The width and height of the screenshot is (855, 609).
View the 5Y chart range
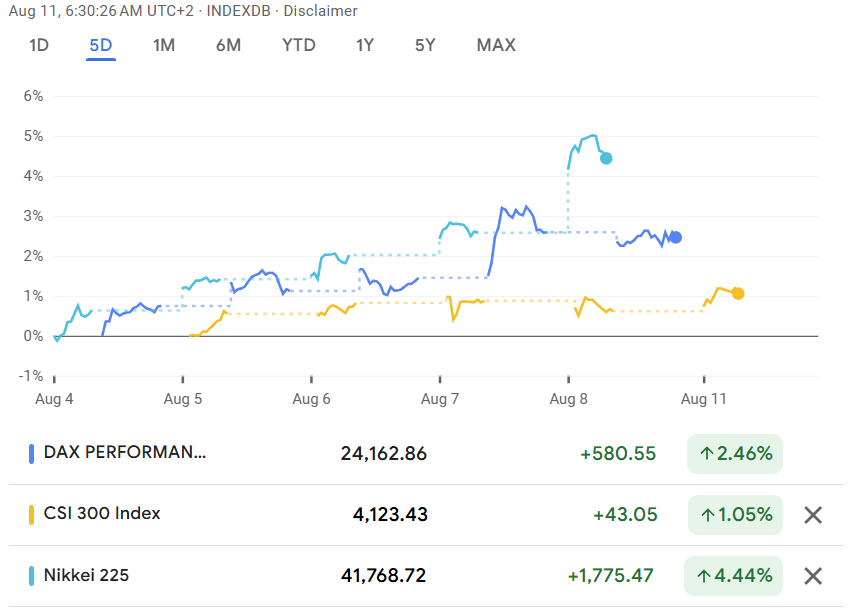tap(425, 45)
